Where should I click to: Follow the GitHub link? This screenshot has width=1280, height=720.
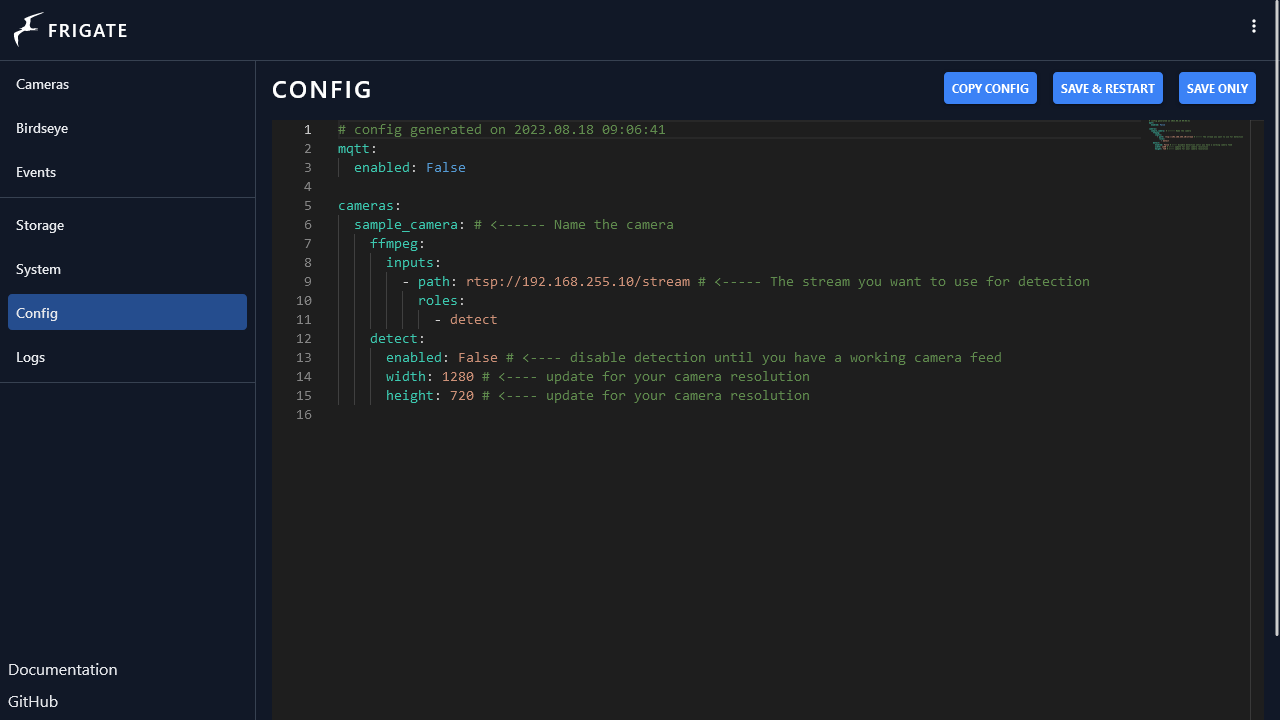point(33,702)
